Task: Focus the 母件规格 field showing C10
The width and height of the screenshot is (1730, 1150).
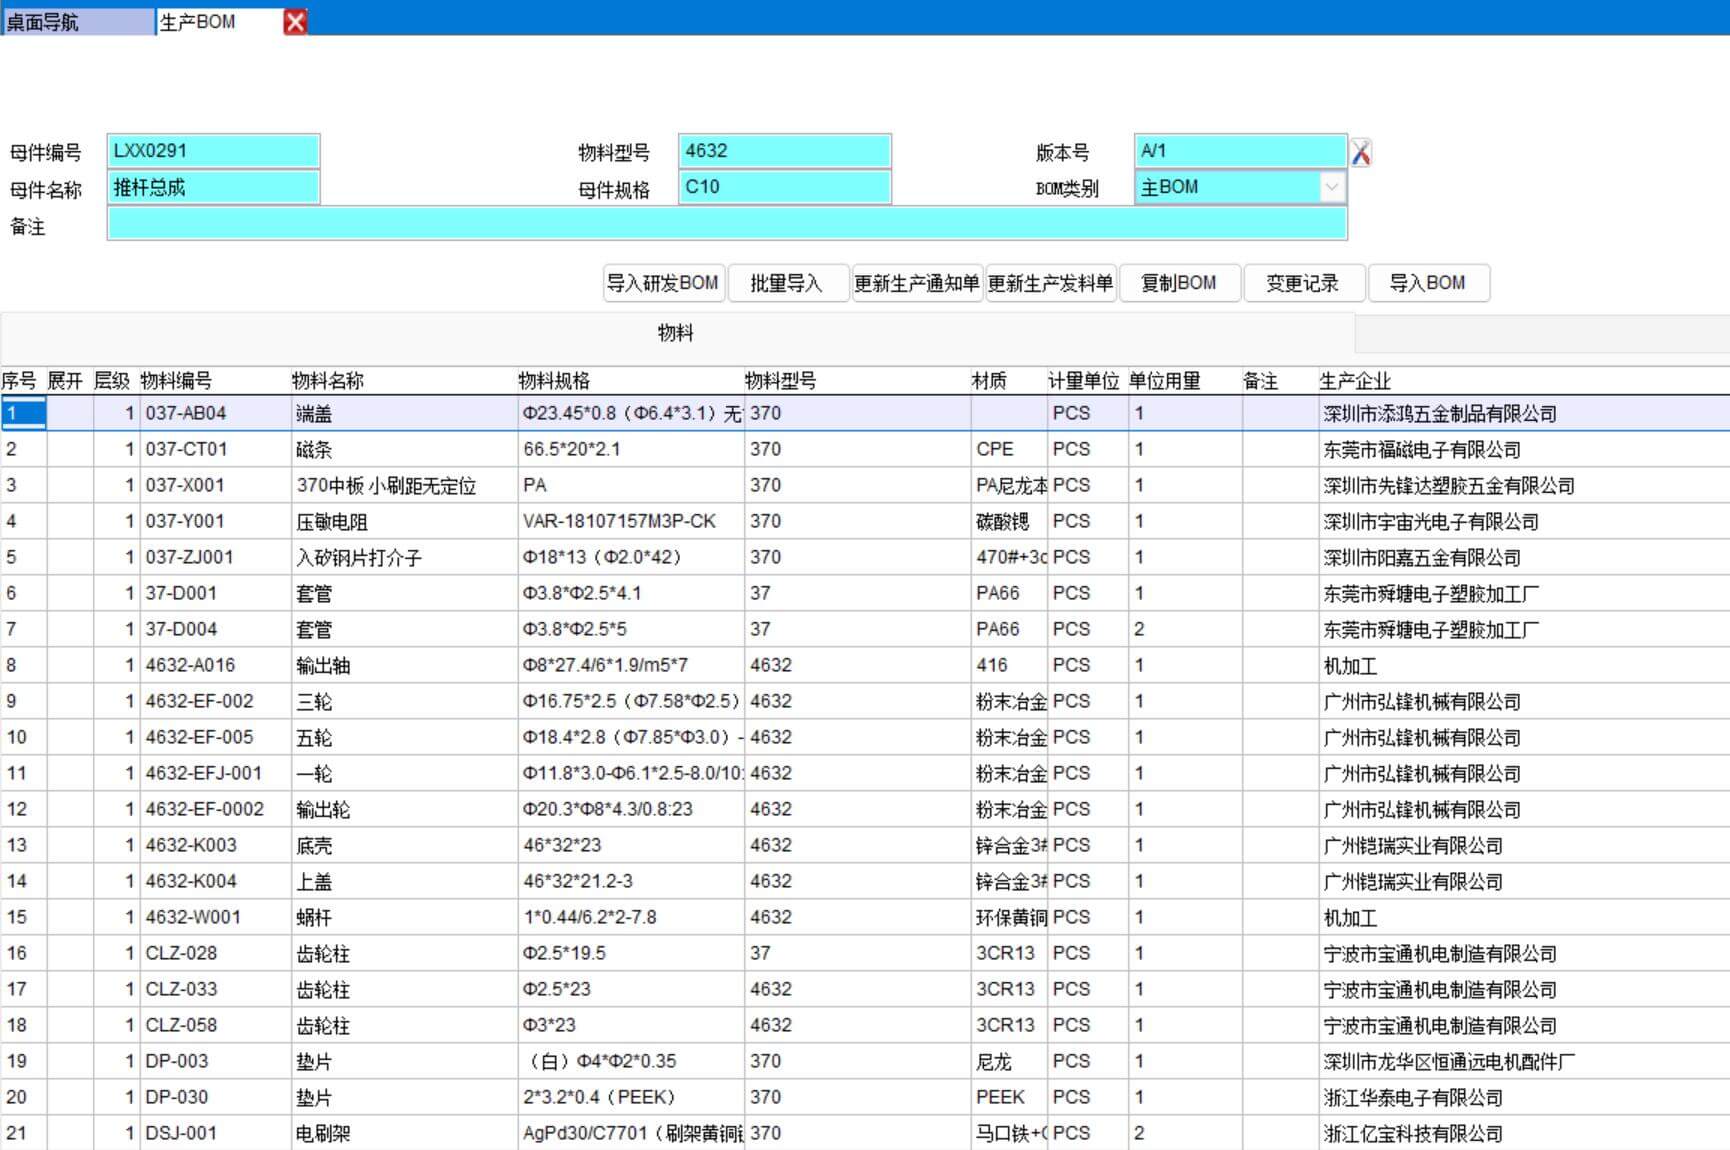Action: 784,187
